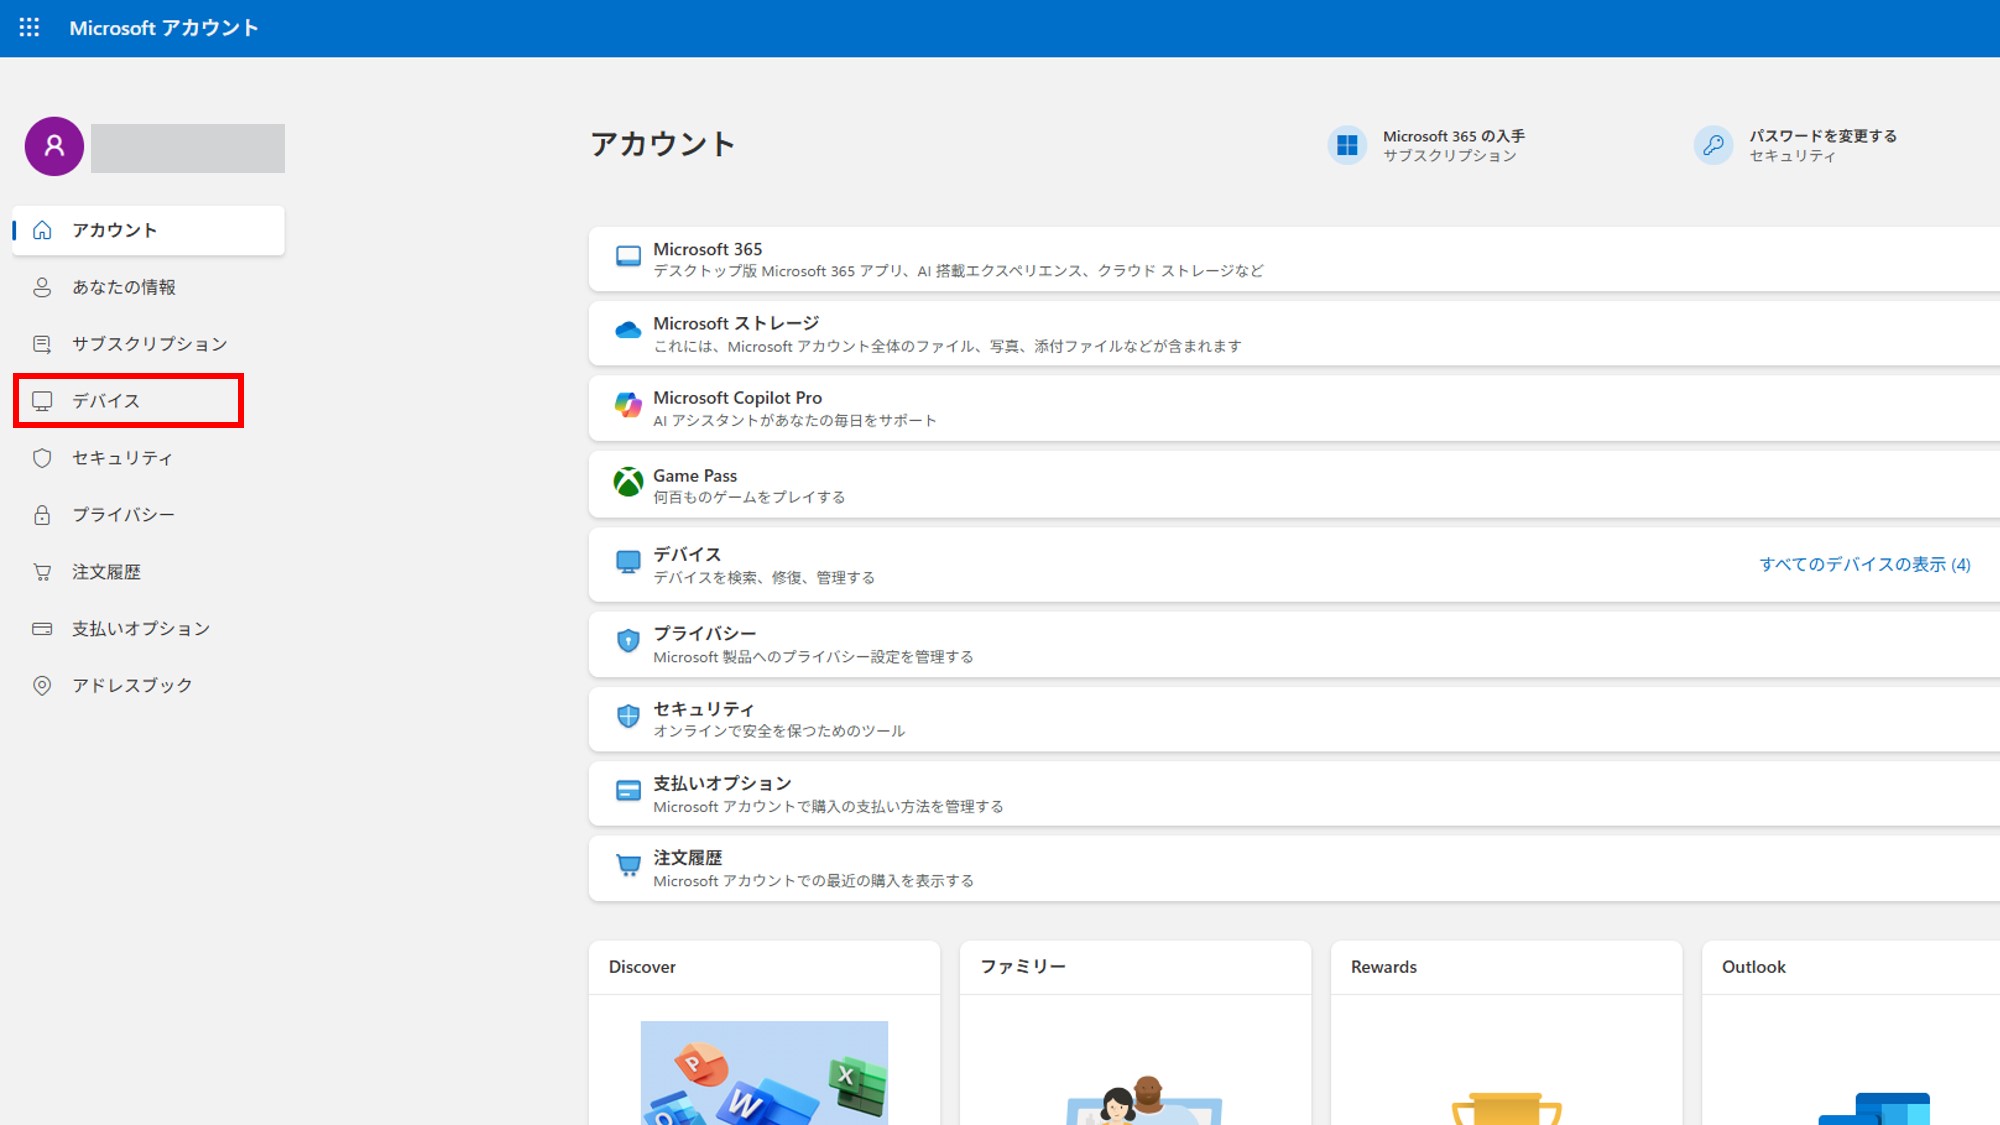
Task: Click Microsoft アカウント header title
Action: coord(164,28)
